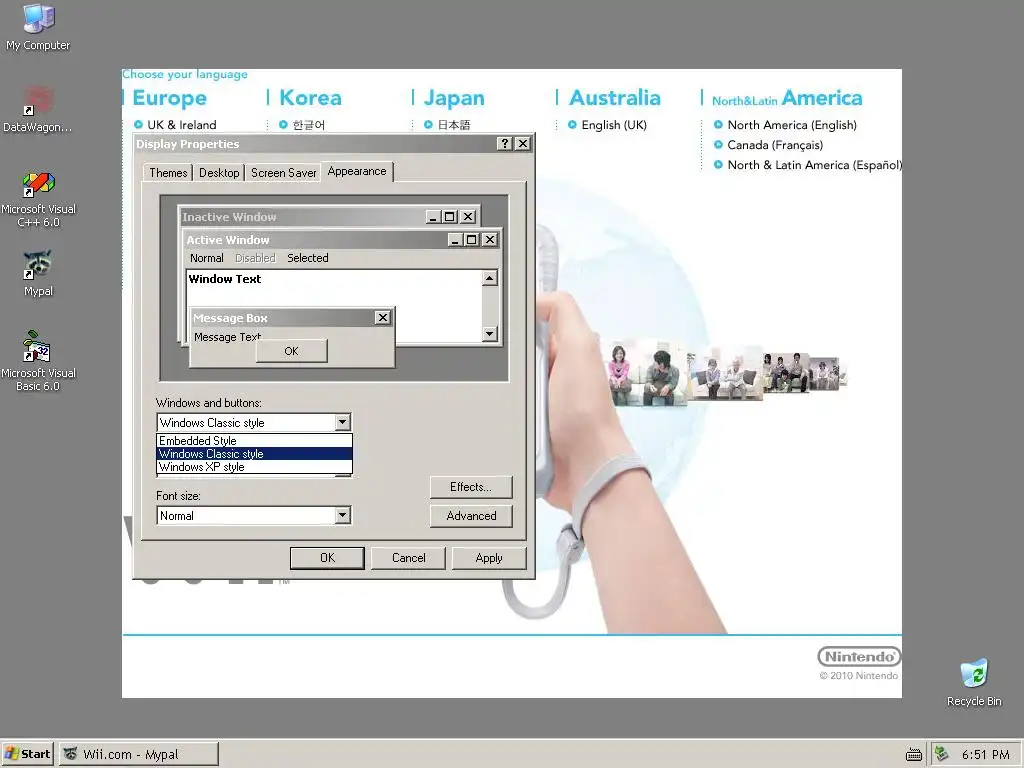Viewport: 1024px width, 768px height.
Task: Collapse Windows and buttons dropdown arrow
Action: [343, 423]
